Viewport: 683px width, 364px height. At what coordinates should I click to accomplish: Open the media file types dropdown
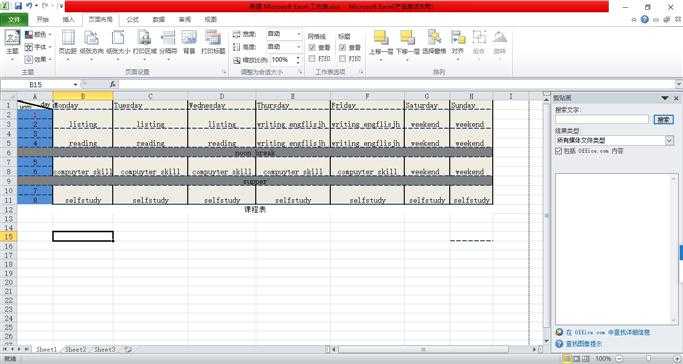click(669, 140)
